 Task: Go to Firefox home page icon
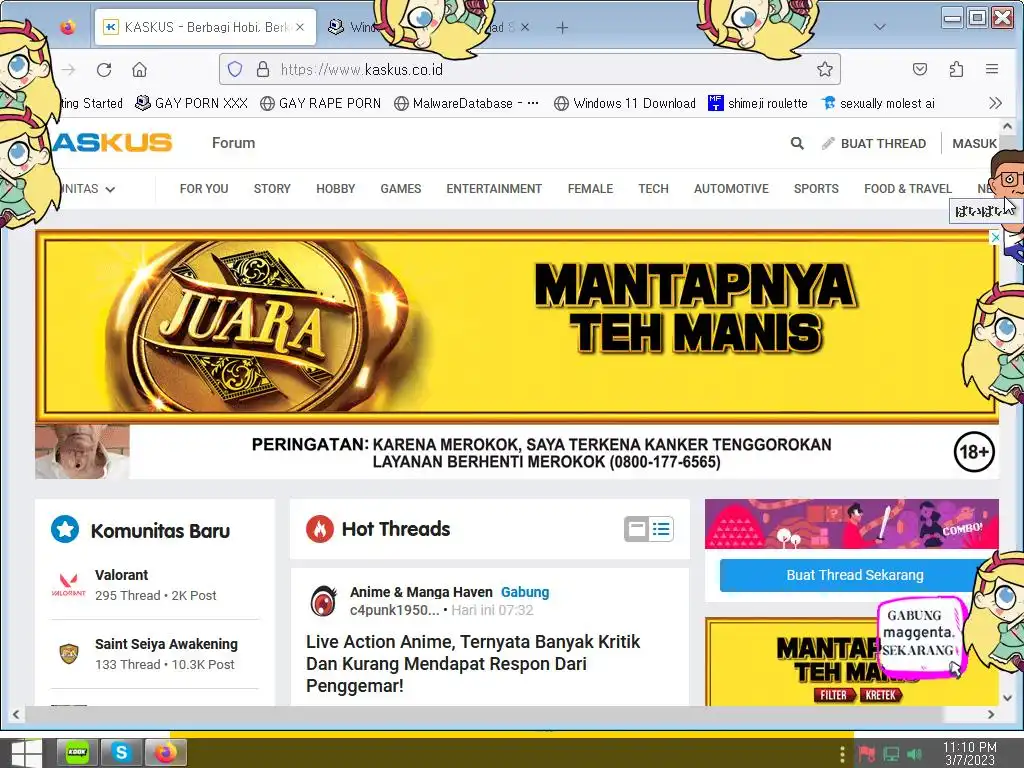(139, 69)
